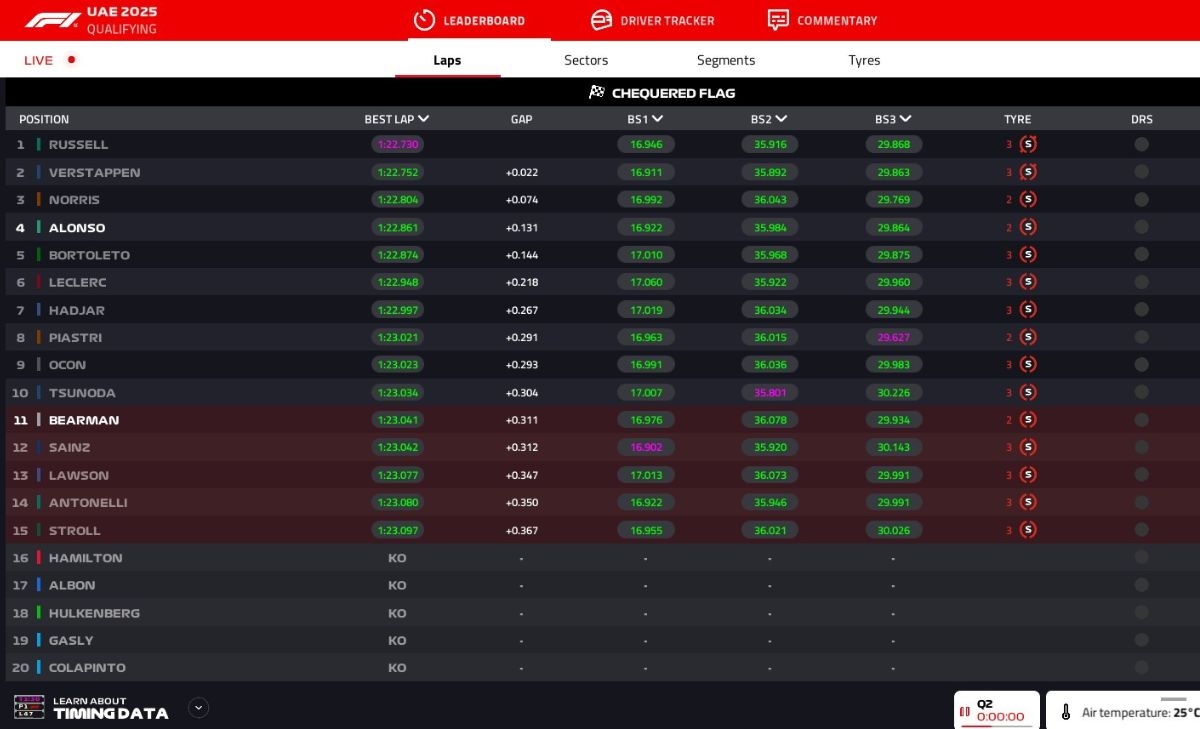Click the Driver Tracker helmet icon

pos(601,20)
